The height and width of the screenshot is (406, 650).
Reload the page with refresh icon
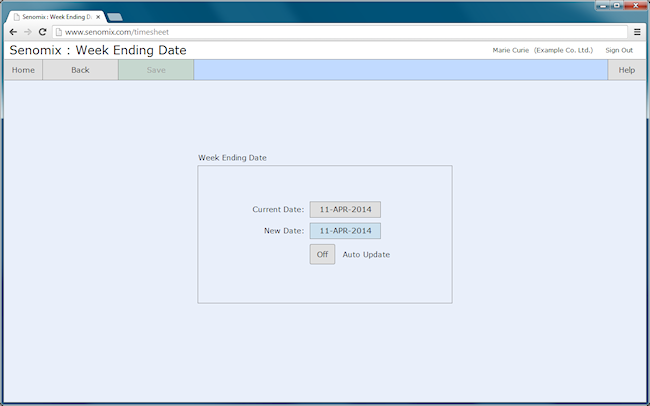tap(42, 32)
